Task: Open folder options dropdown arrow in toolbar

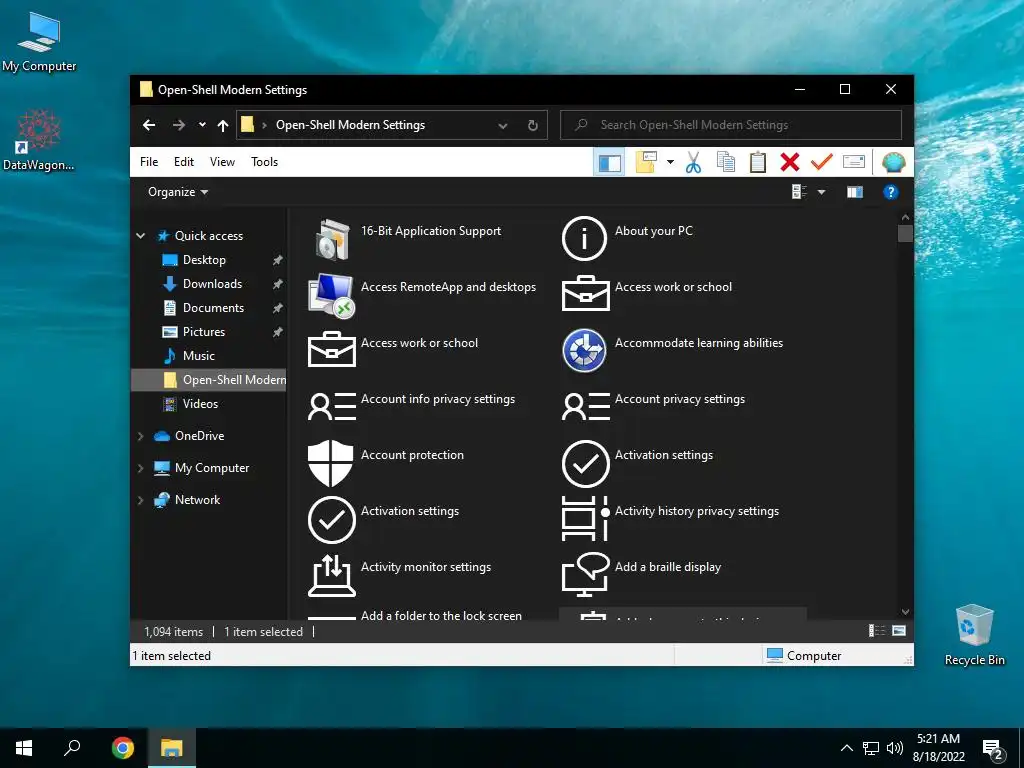Action: coord(670,162)
